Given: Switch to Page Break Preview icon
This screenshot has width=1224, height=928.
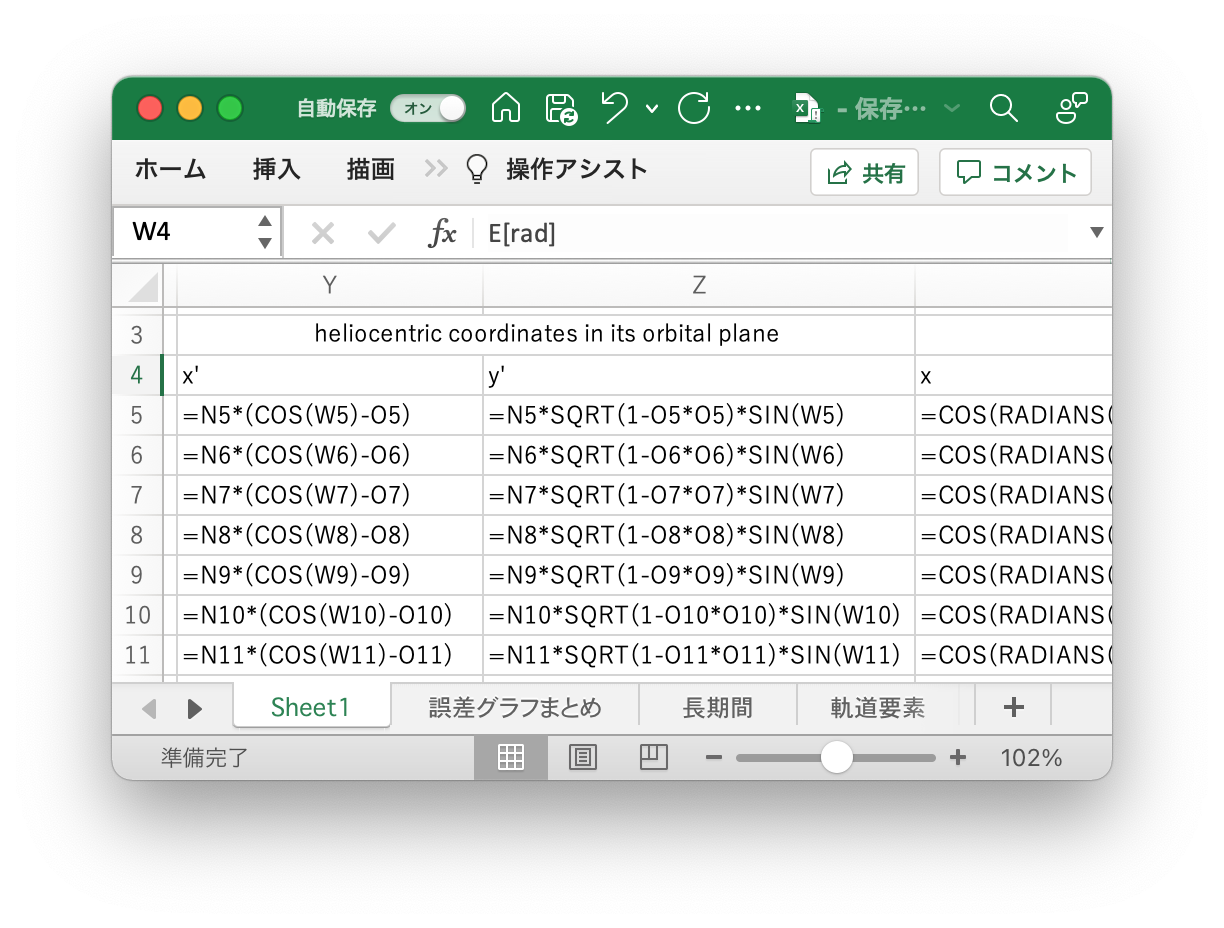Looking at the screenshot, I should (x=653, y=758).
